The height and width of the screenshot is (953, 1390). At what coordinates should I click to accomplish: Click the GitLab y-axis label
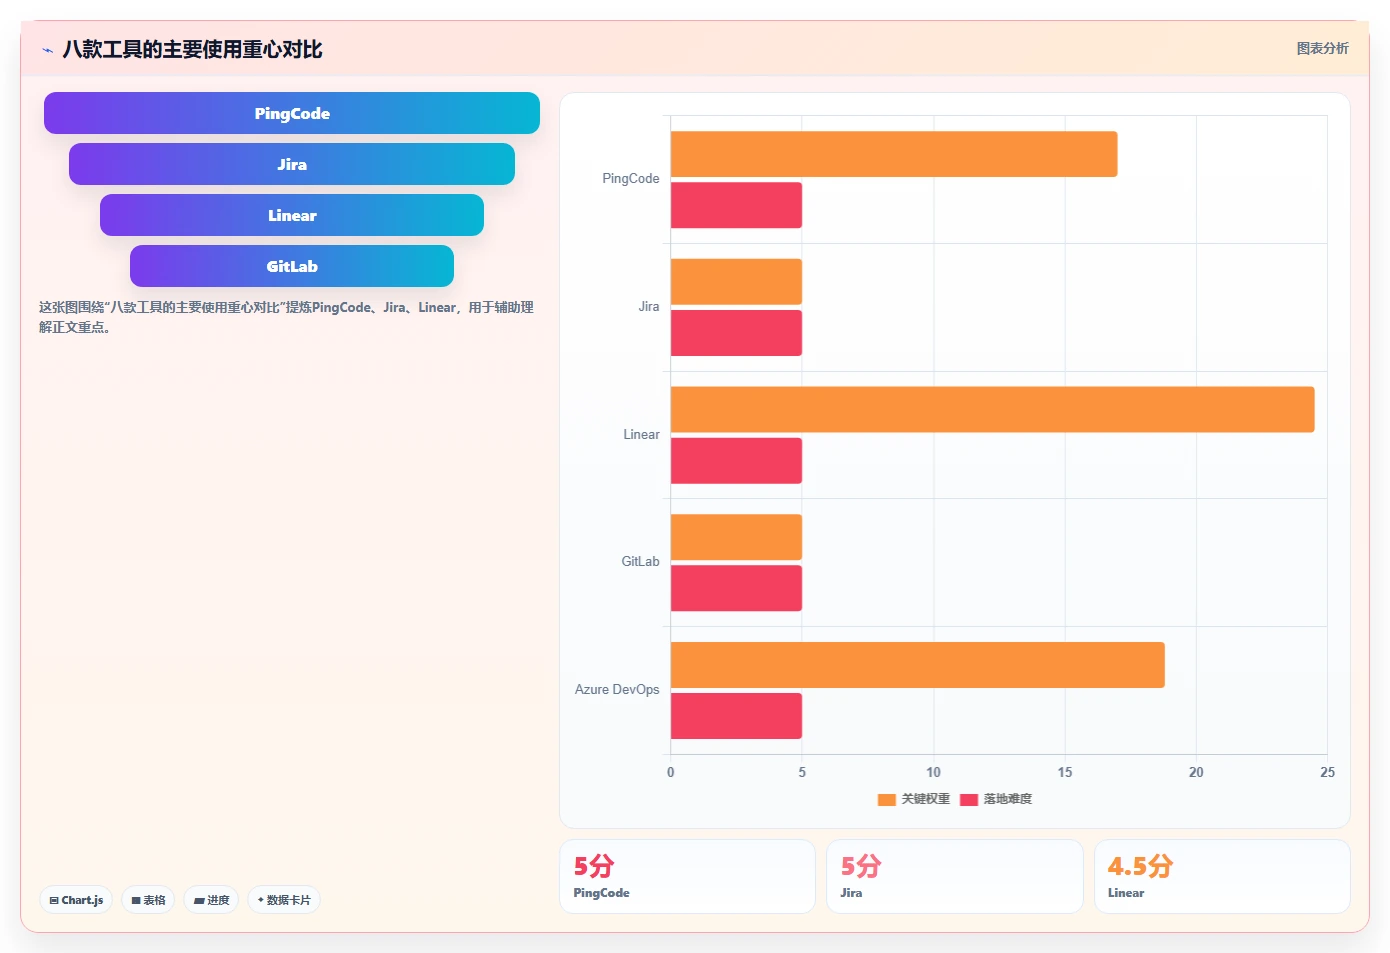coord(640,562)
